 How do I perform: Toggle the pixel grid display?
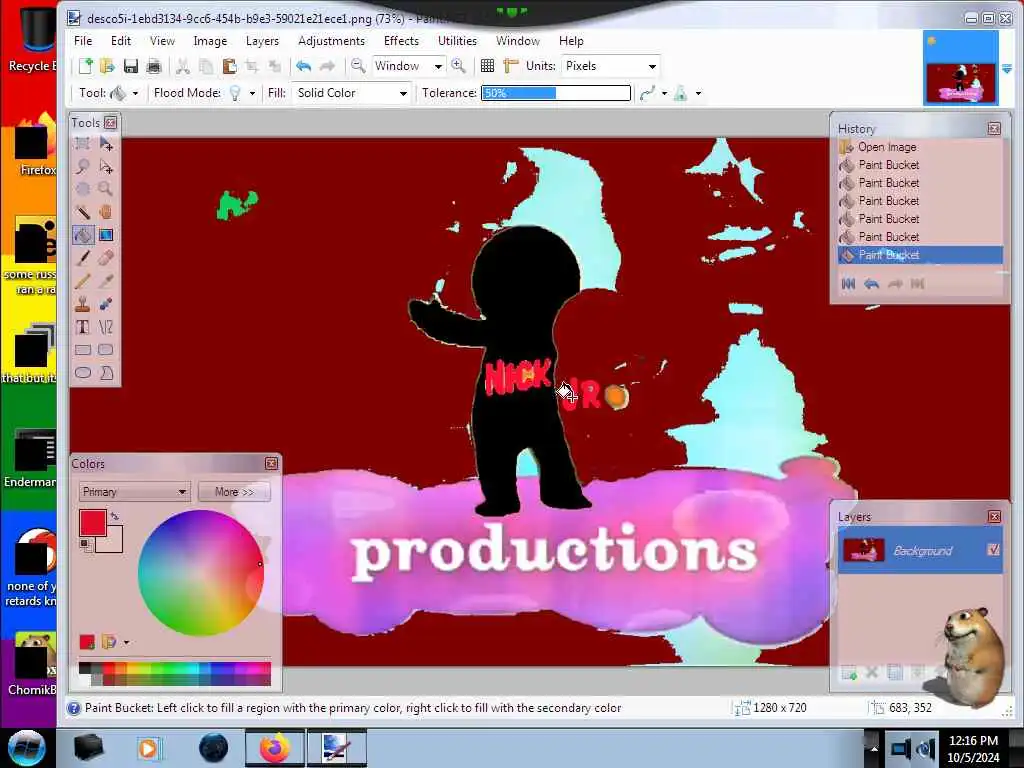(x=487, y=66)
